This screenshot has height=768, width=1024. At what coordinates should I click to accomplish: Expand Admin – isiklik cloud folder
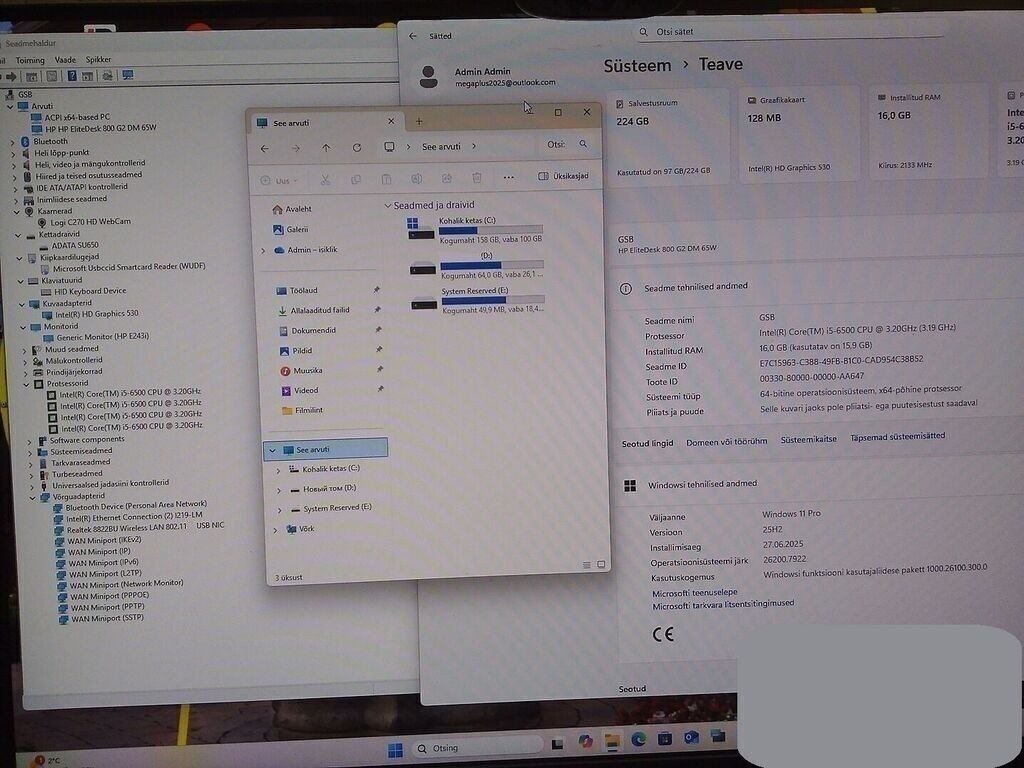coord(263,250)
